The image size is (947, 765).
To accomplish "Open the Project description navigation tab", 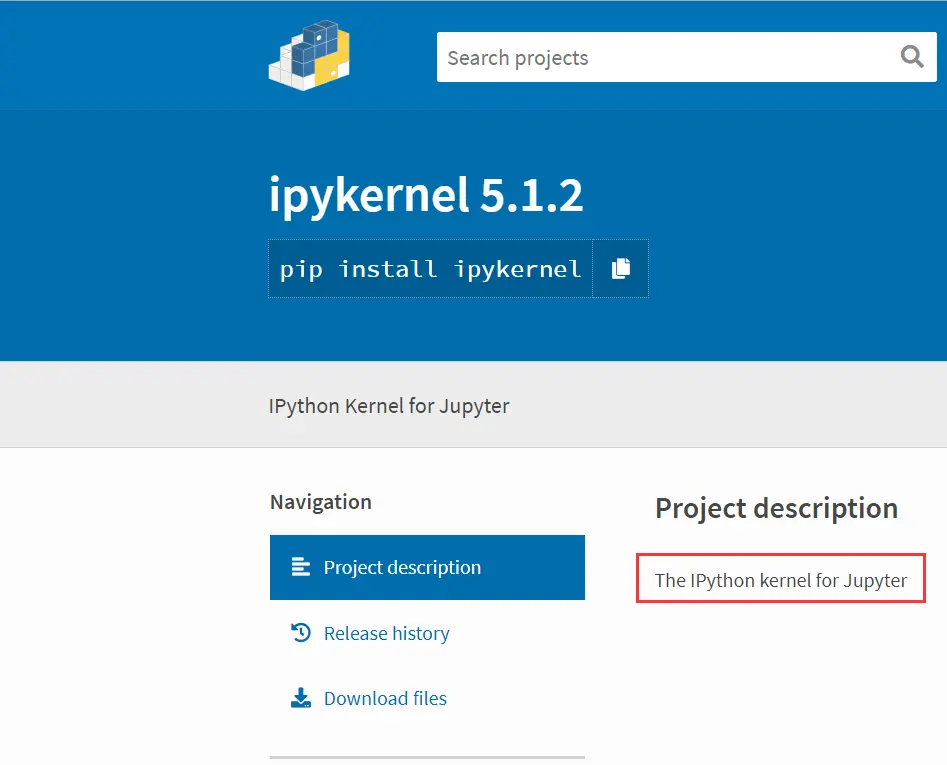I will (x=427, y=568).
